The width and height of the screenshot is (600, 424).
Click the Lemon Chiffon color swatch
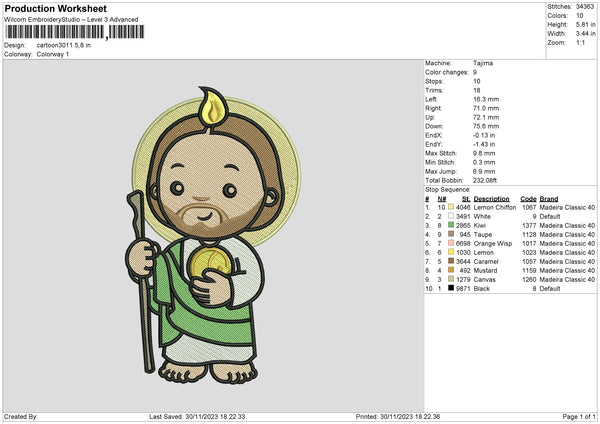pyautogui.click(x=451, y=207)
